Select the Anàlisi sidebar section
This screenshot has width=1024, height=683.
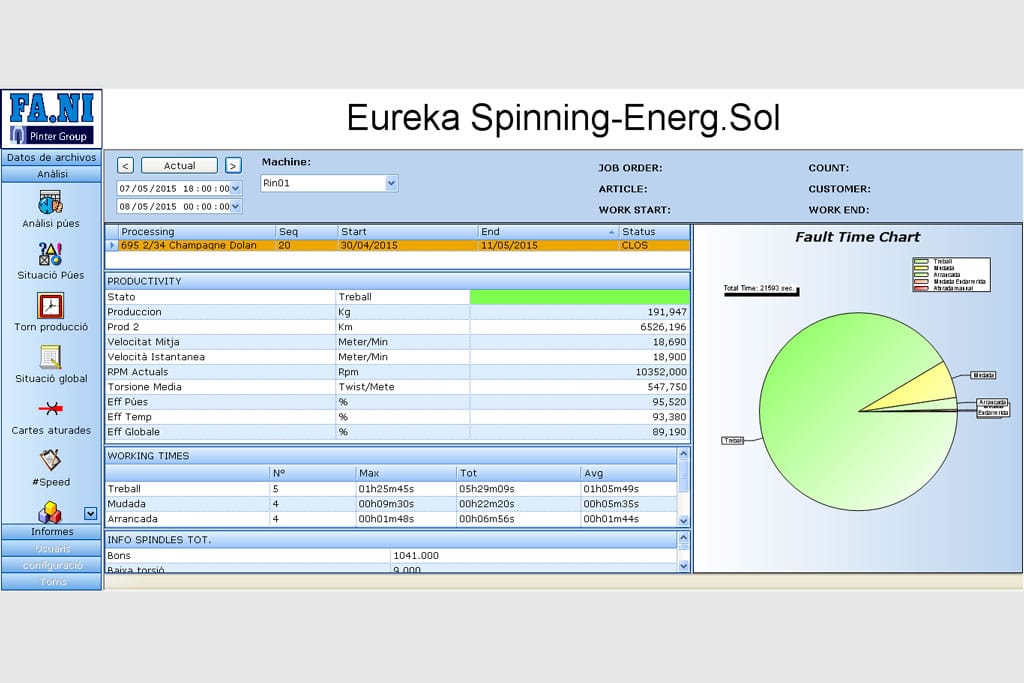point(52,174)
